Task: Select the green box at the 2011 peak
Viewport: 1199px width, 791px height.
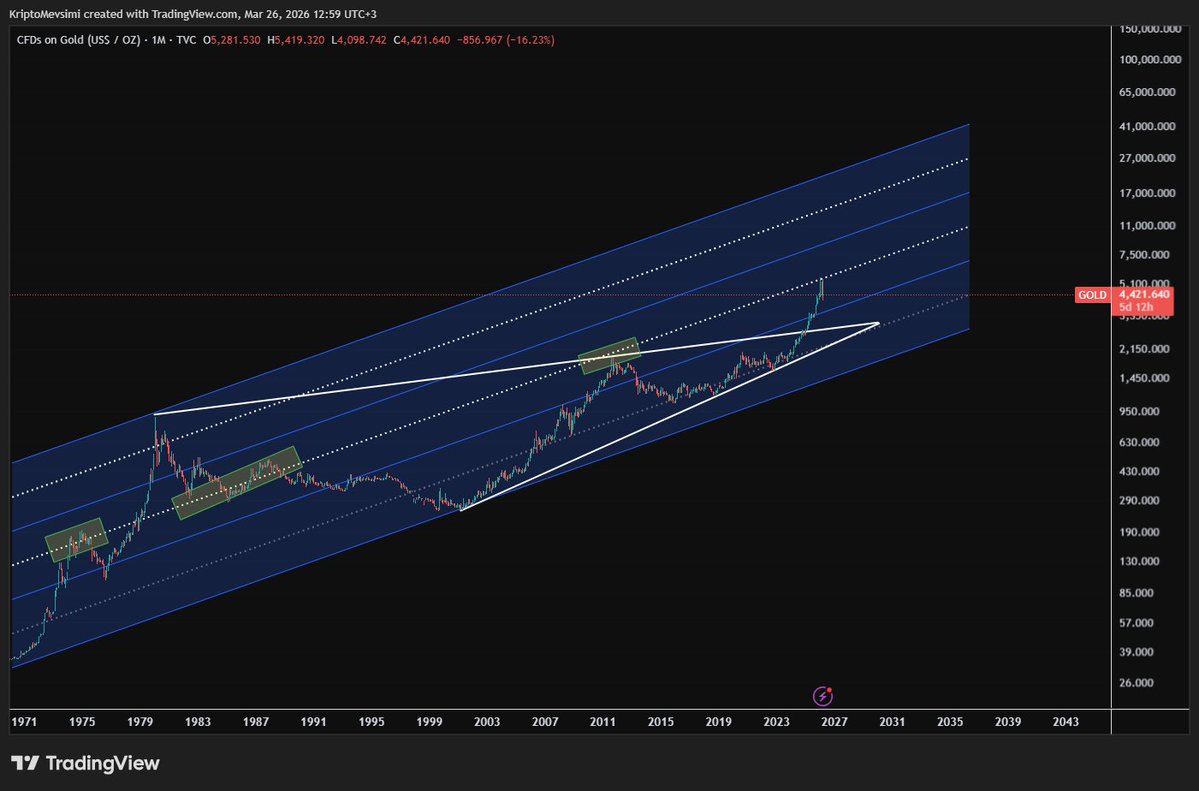Action: click(609, 356)
